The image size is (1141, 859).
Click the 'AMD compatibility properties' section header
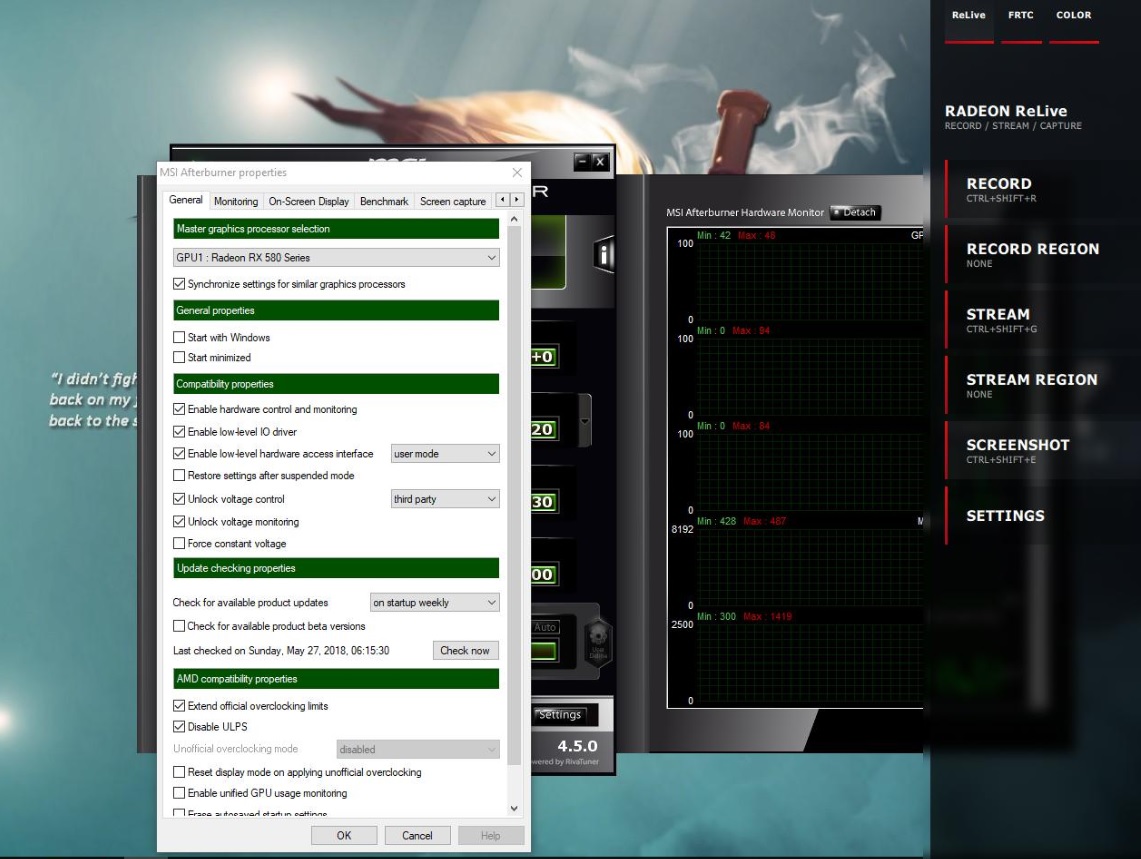[336, 678]
